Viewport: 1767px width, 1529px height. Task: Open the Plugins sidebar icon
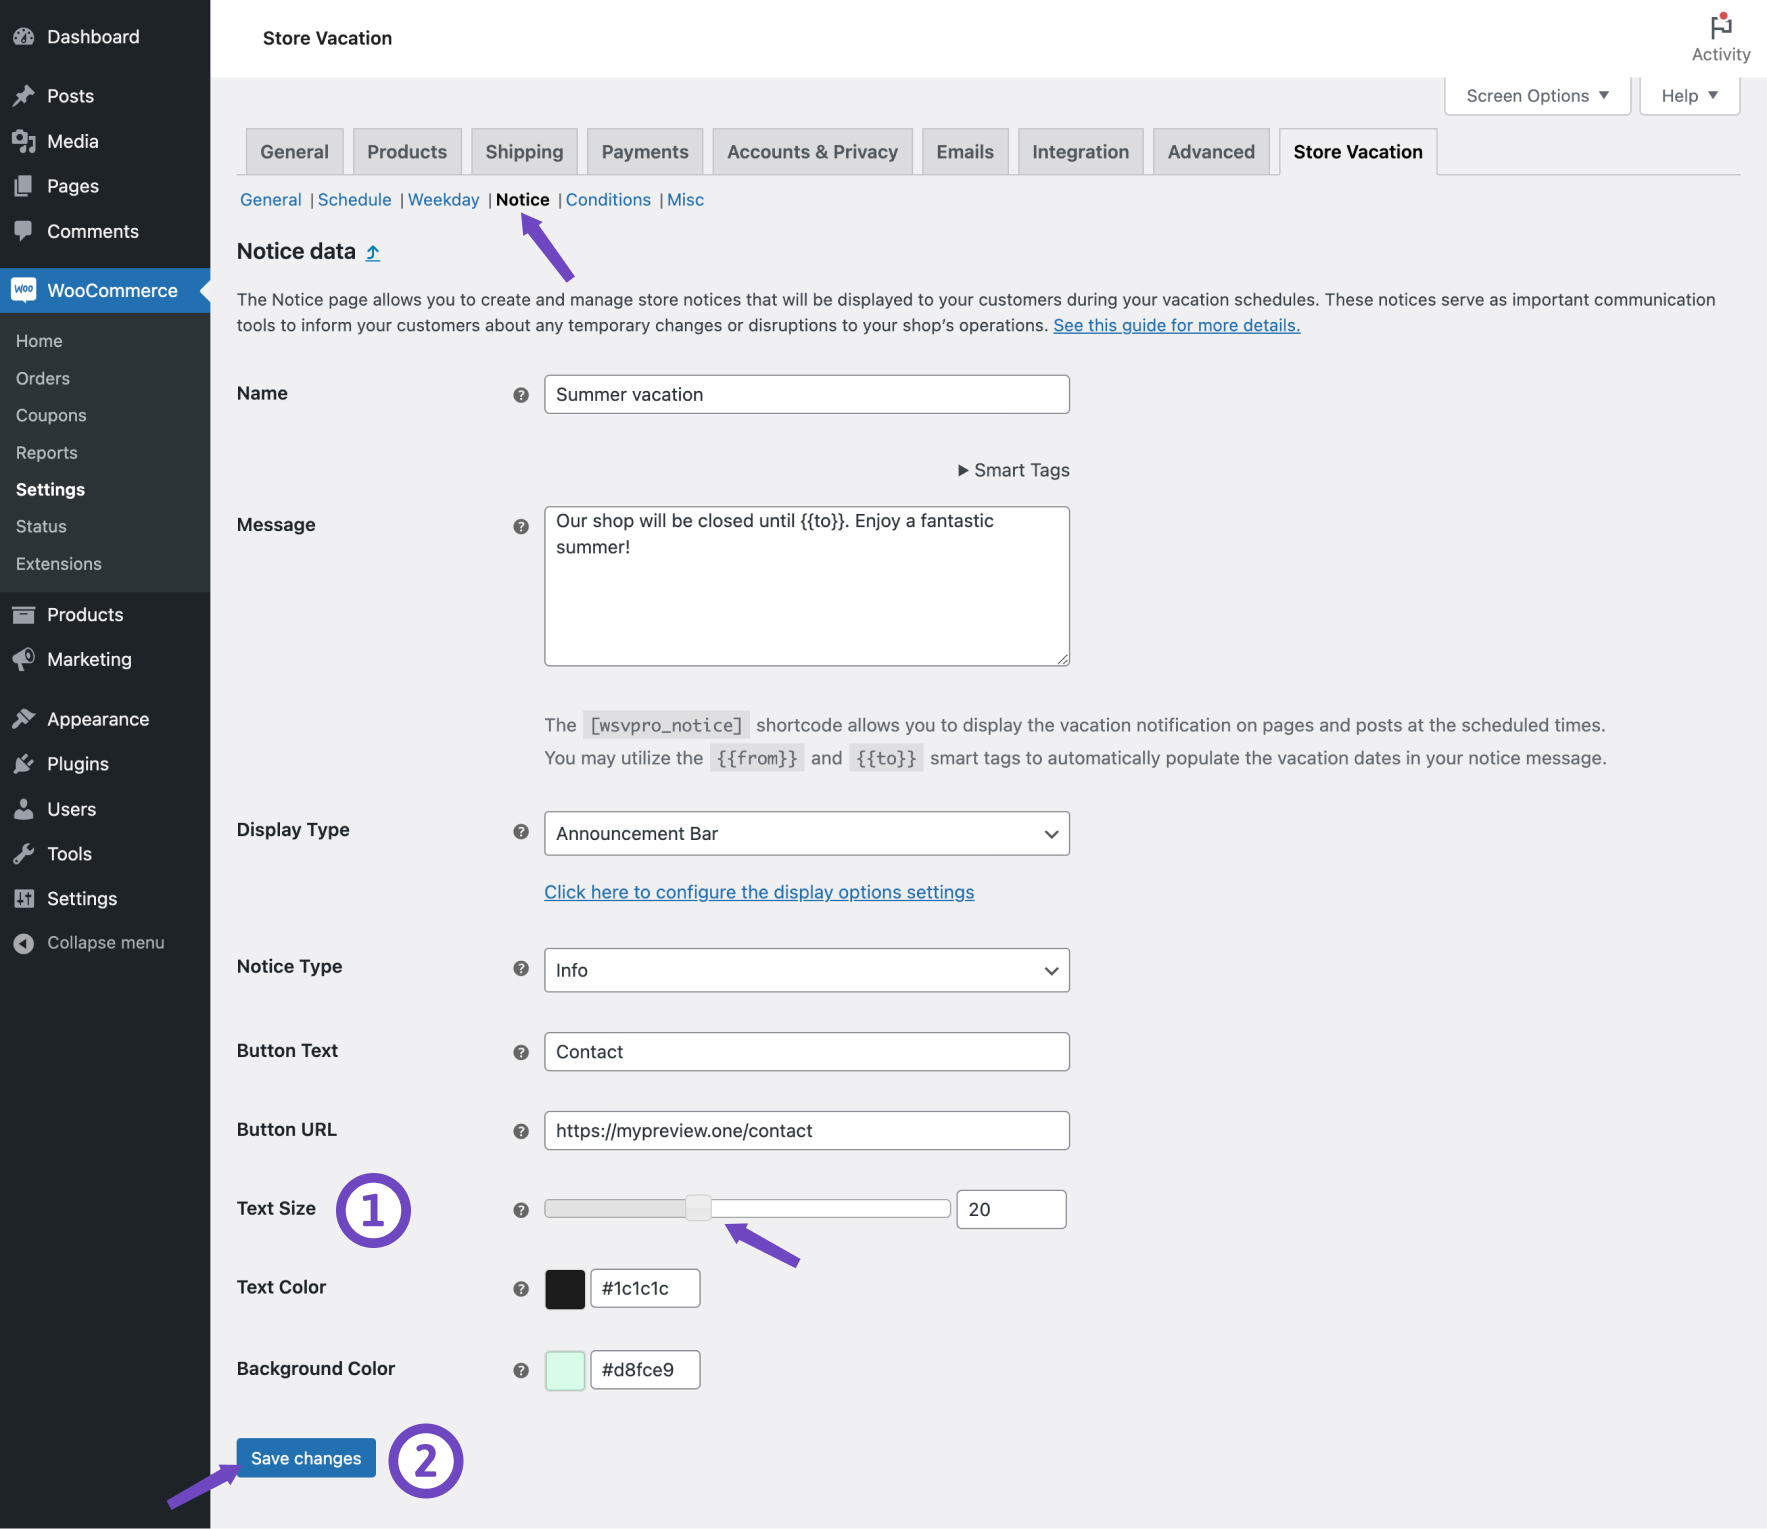[24, 763]
